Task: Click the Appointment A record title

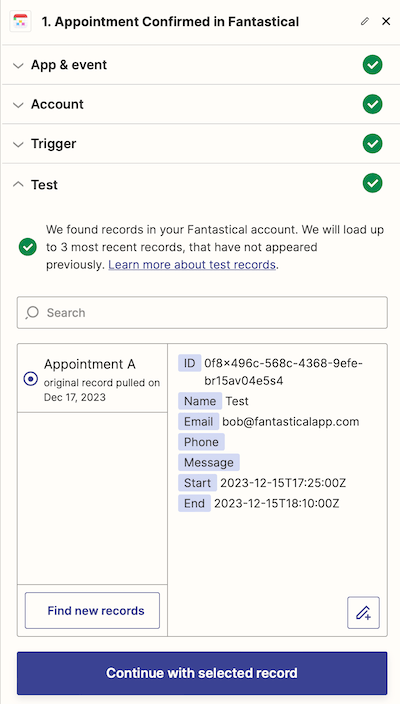Action: click(90, 364)
